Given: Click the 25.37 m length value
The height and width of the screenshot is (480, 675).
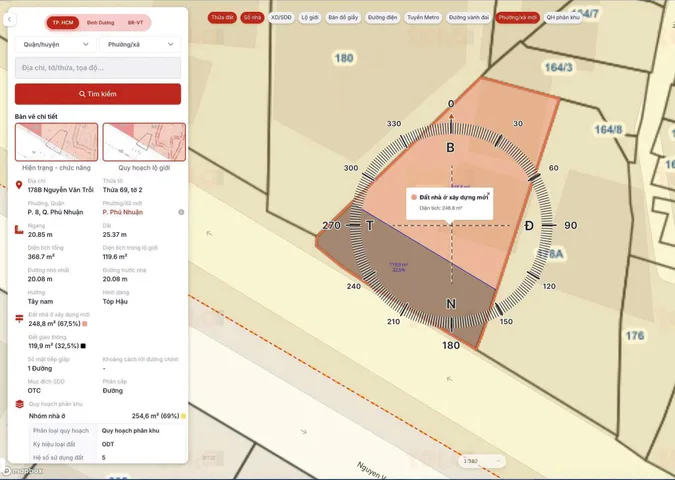Looking at the screenshot, I should pyautogui.click(x=115, y=235).
